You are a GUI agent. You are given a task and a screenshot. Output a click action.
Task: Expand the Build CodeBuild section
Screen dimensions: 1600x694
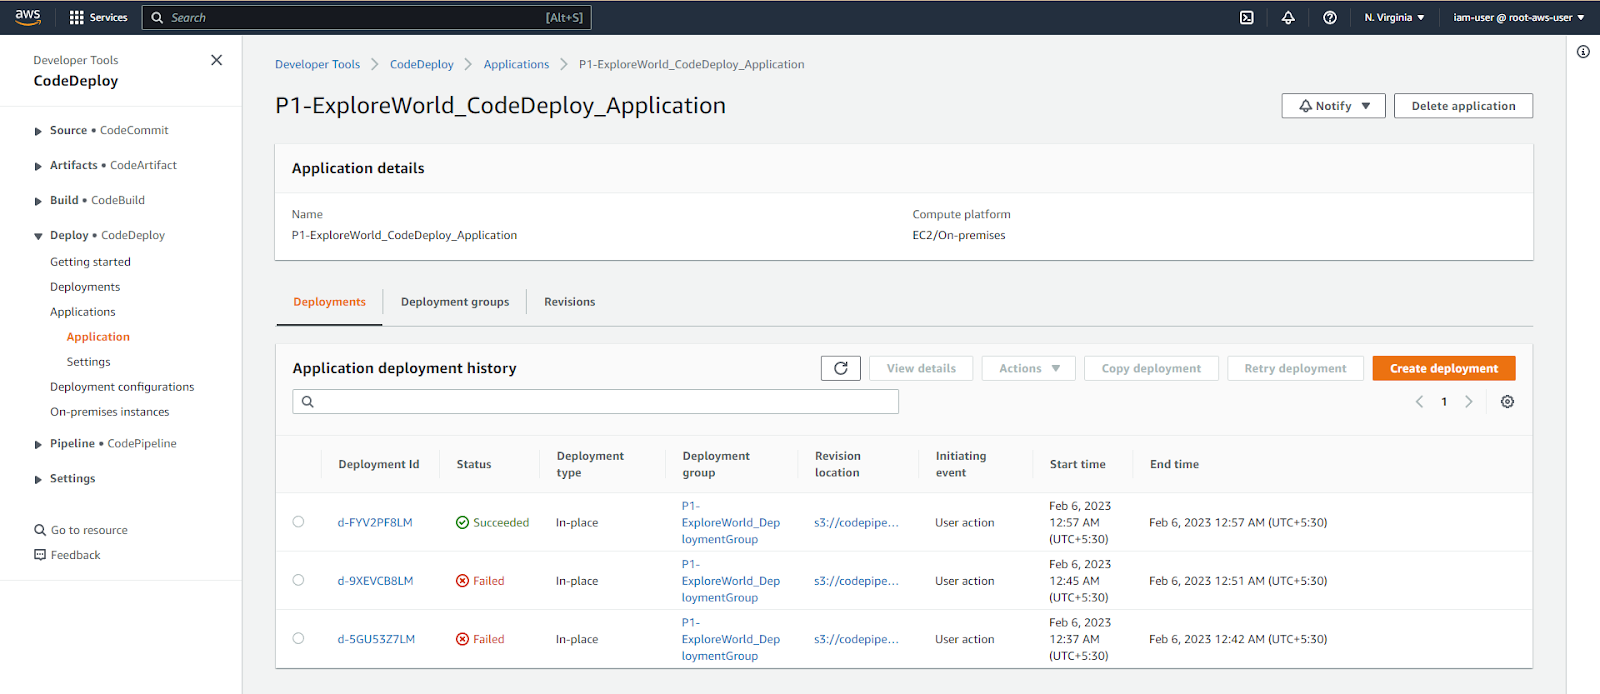[38, 201]
